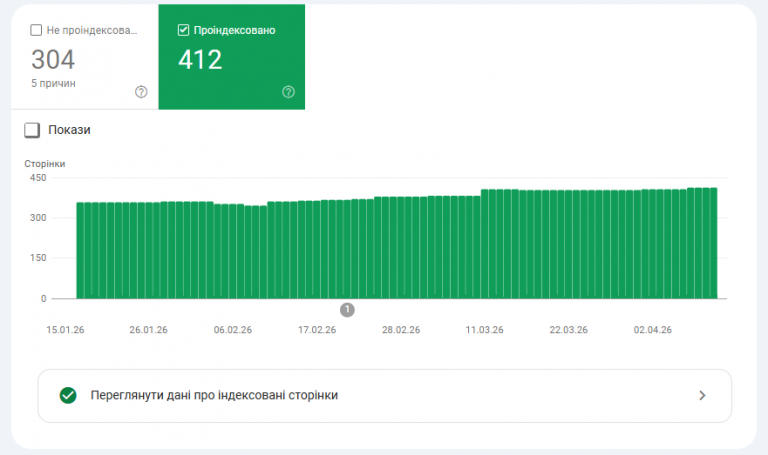
Task: Click the '02.04.26' date label
Action: click(653, 330)
